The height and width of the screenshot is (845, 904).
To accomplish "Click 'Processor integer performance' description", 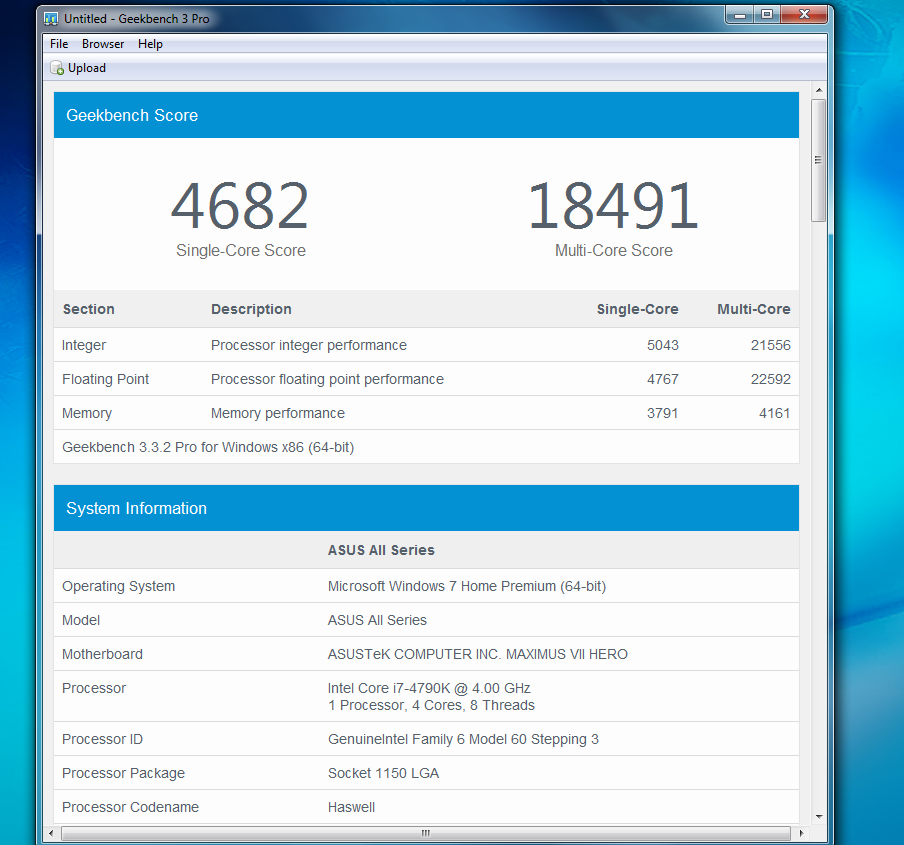I will pyautogui.click(x=308, y=345).
